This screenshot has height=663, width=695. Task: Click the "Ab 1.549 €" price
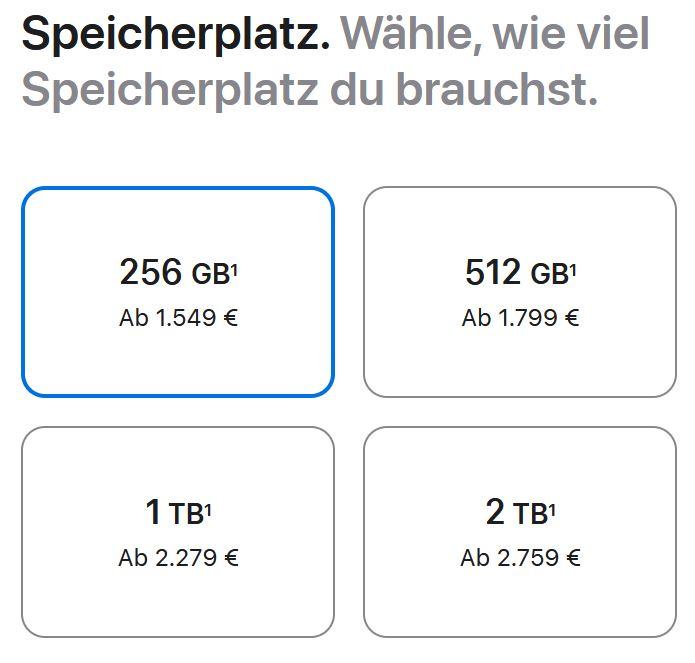(178, 318)
